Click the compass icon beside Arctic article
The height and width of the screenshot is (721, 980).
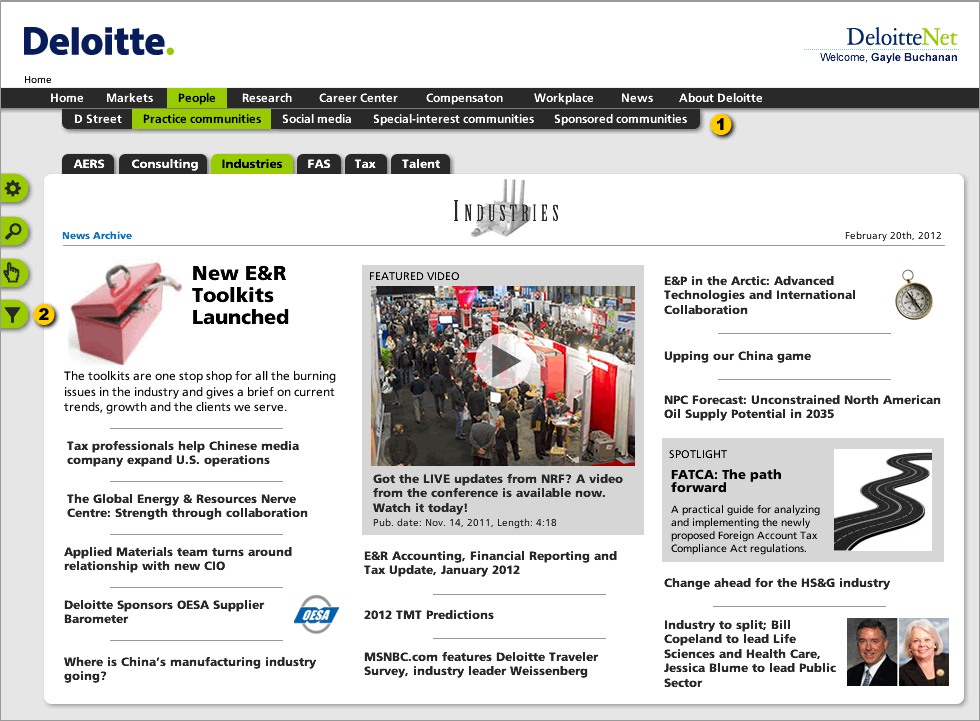pyautogui.click(x=913, y=295)
